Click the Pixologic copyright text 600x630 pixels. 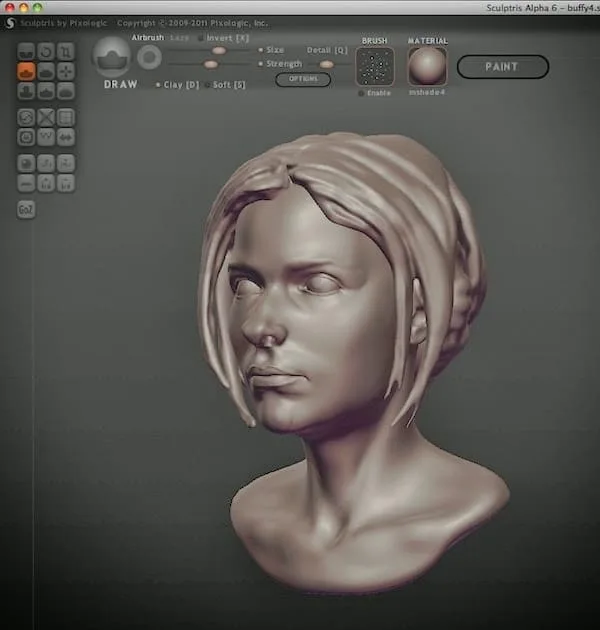point(192,23)
